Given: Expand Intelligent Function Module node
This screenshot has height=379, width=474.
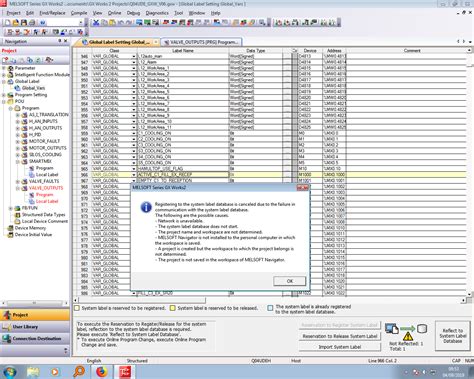Looking at the screenshot, I should [4, 75].
